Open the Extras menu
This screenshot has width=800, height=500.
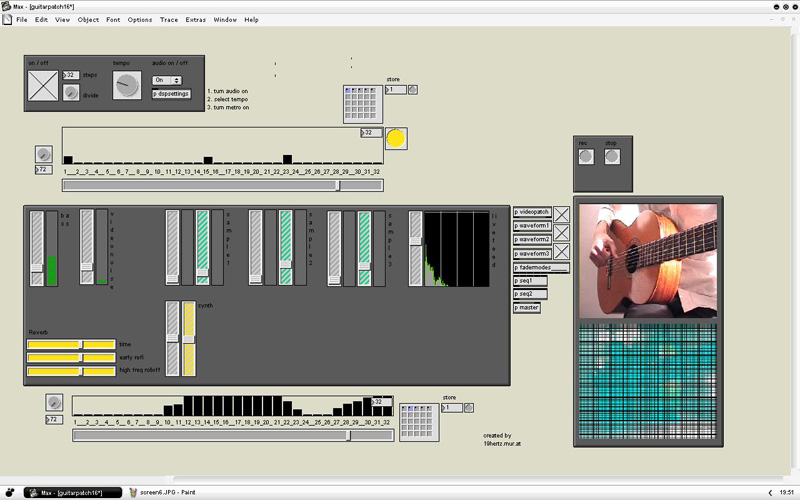tap(196, 19)
